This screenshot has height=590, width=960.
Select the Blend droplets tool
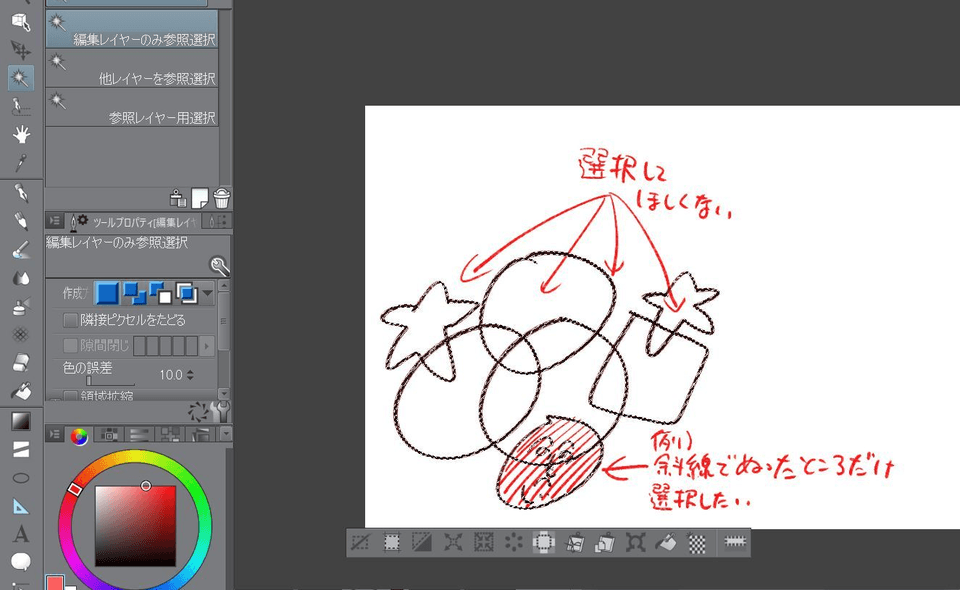(x=21, y=278)
